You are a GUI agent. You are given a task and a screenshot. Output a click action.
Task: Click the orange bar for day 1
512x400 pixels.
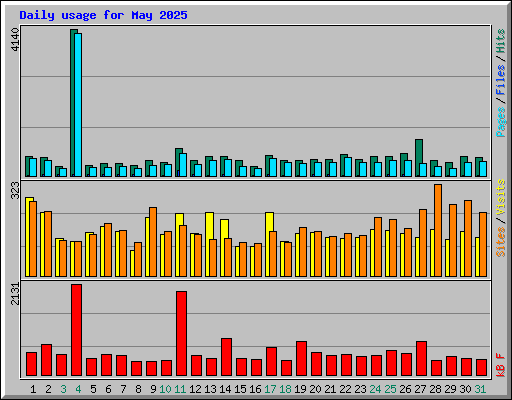click(x=33, y=239)
